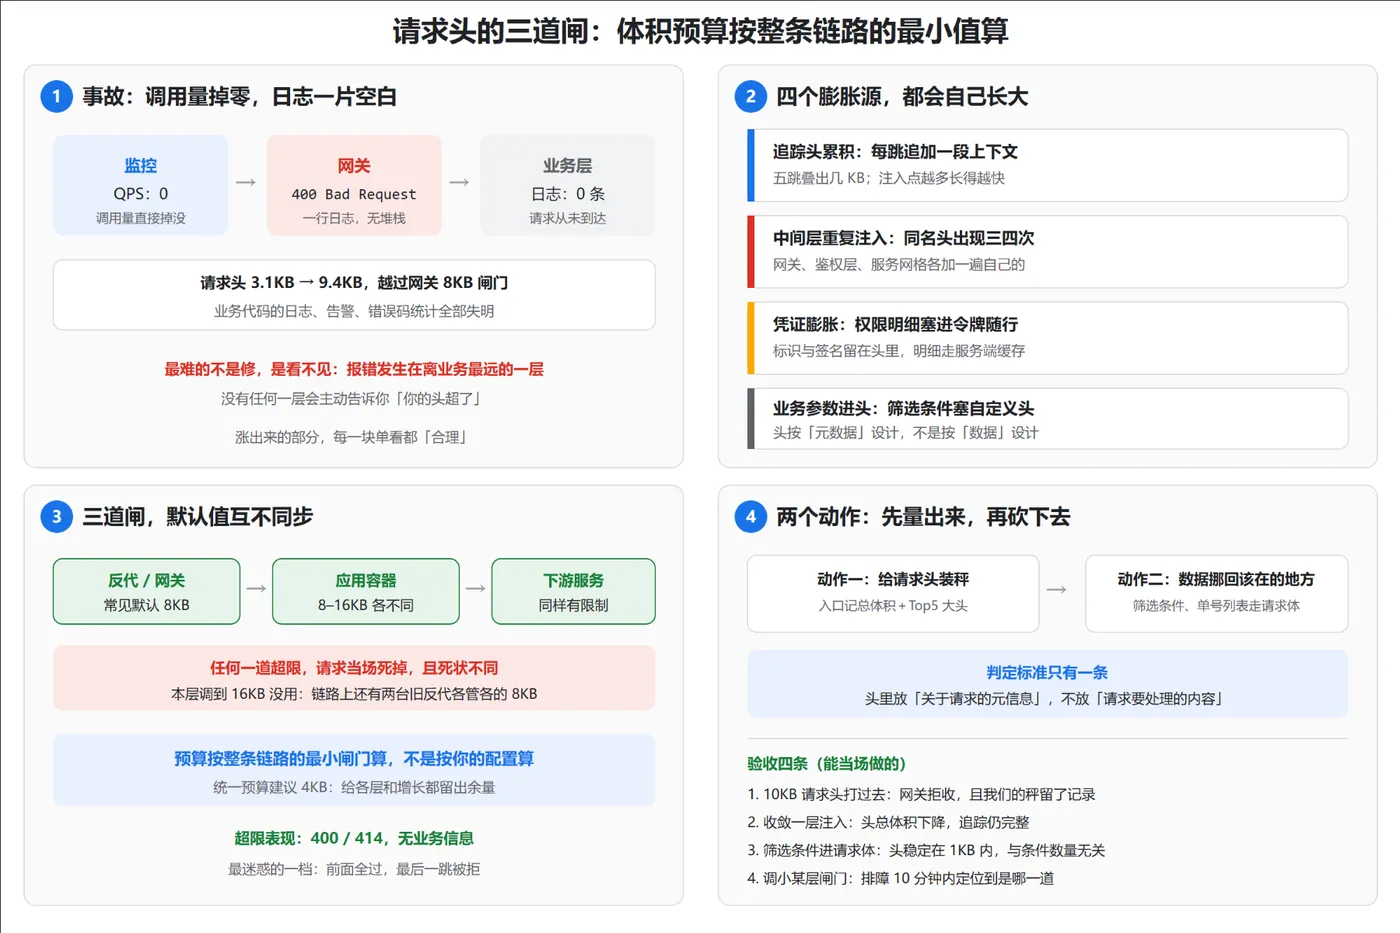Image resolution: width=1400 pixels, height=933 pixels.
Task: Click the blue number 2 circle badge
Action: (x=750, y=96)
